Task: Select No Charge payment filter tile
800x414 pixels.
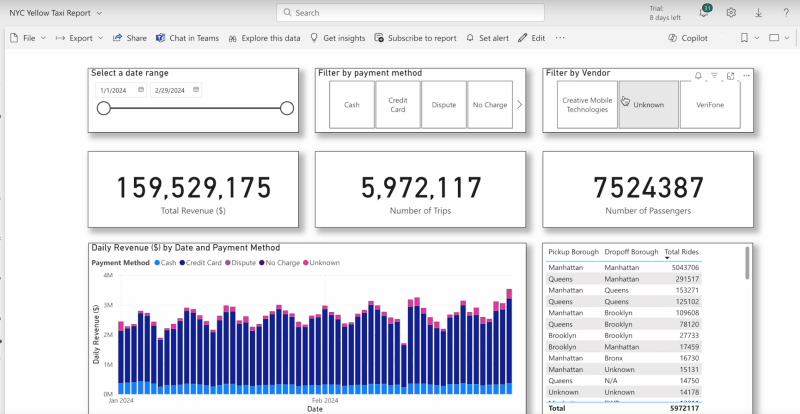Action: coord(490,105)
